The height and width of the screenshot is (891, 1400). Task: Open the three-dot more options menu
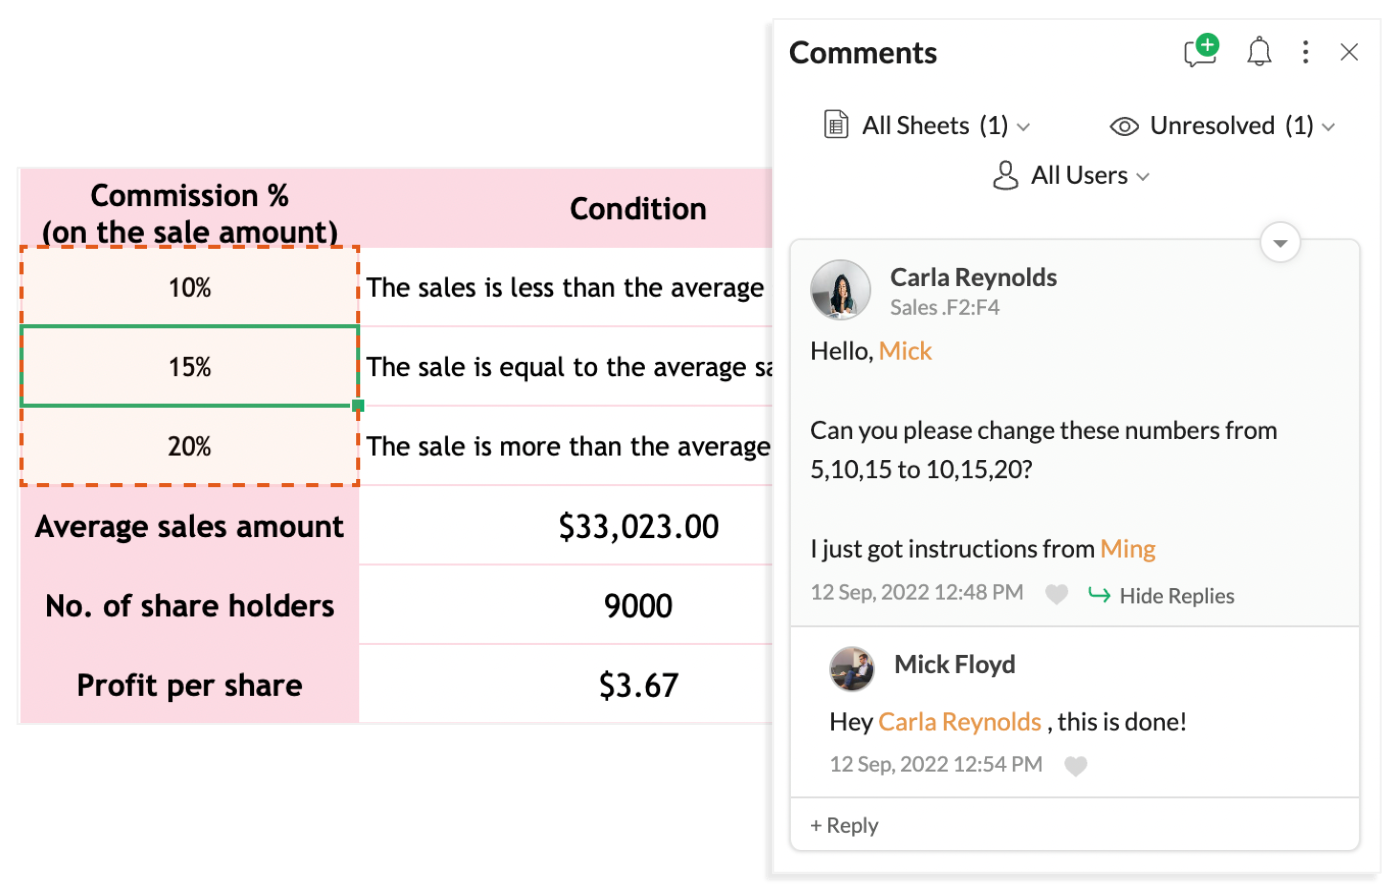click(x=1305, y=52)
